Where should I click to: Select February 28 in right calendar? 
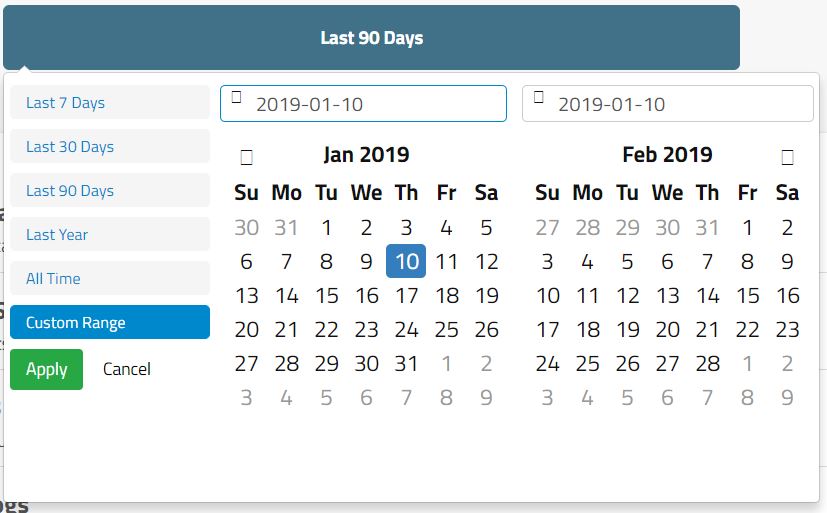point(707,364)
